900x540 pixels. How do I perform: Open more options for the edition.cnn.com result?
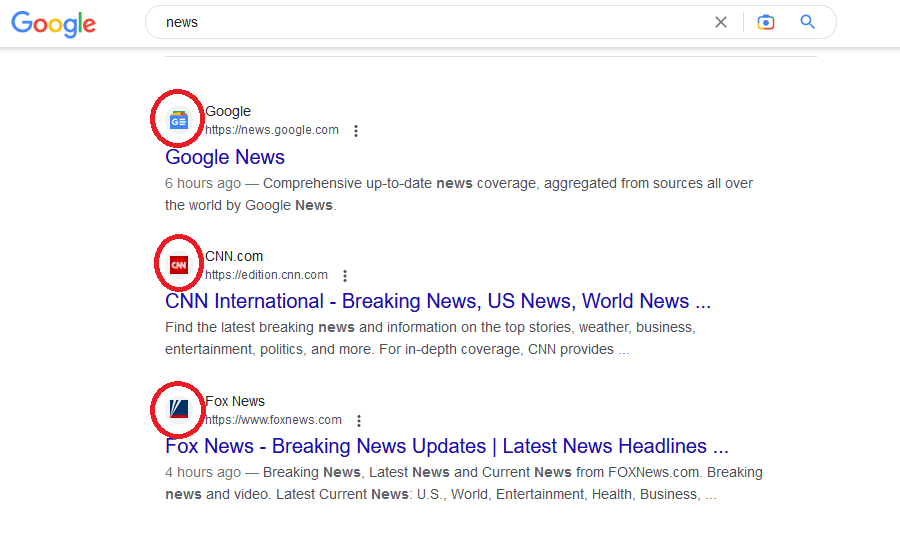pyautogui.click(x=345, y=276)
